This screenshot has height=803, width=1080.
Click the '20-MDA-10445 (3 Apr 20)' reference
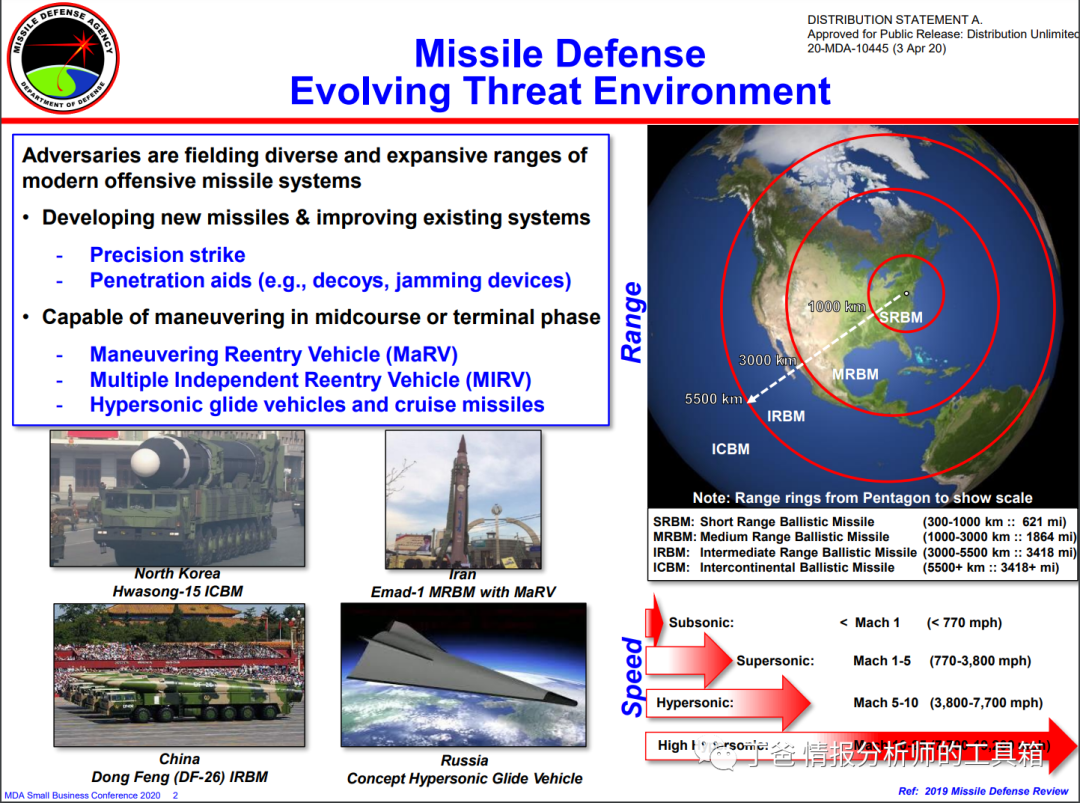pyautogui.click(x=876, y=48)
